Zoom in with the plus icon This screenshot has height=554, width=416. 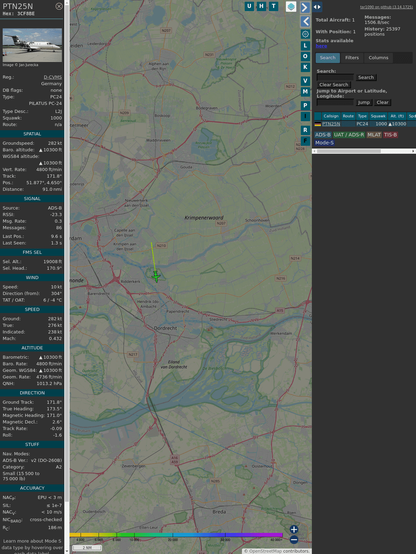pos(294,529)
